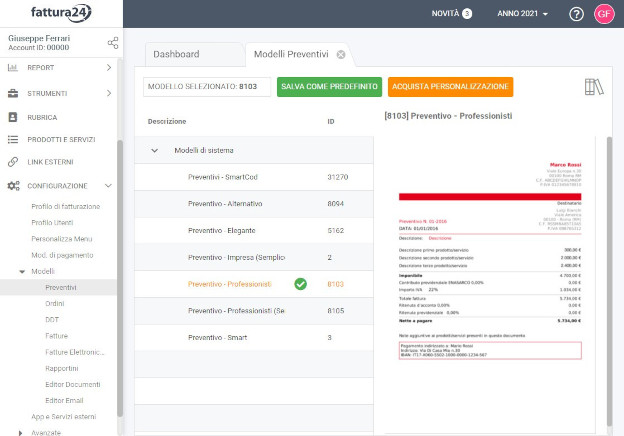Click the MODELLO SELEZIONATO: 8103 field

click(x=207, y=87)
